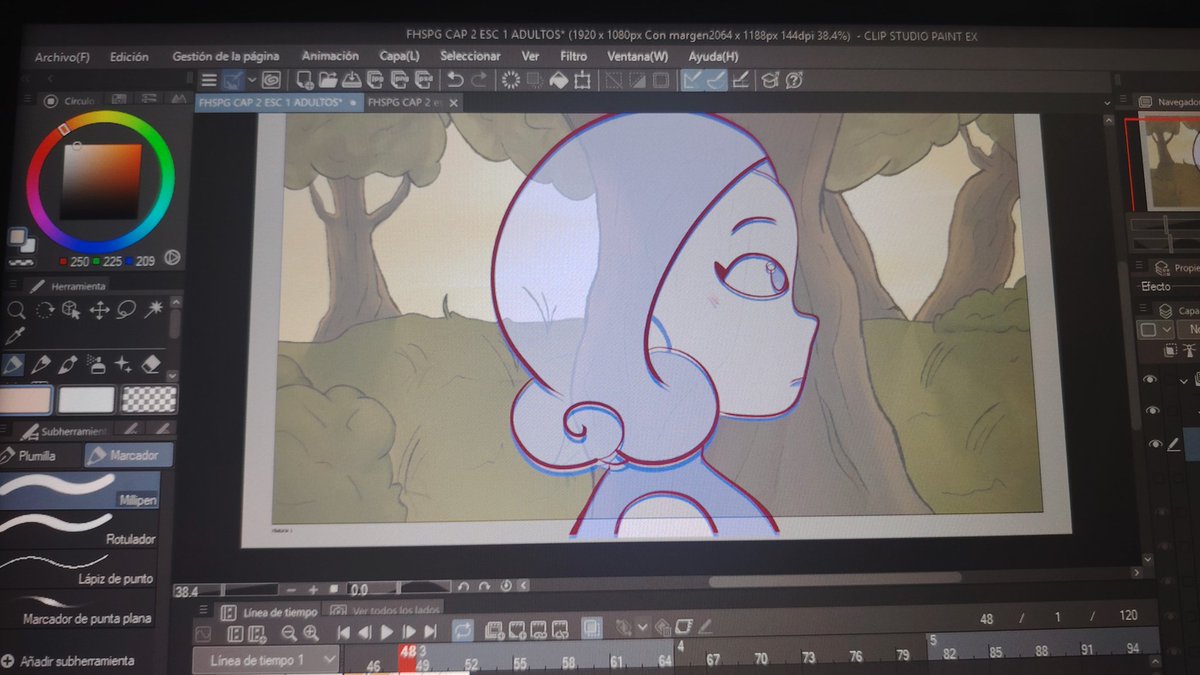Viewport: 1200px width, 675px height.
Task: Toggle Snap to special ruler button
Action: [716, 80]
